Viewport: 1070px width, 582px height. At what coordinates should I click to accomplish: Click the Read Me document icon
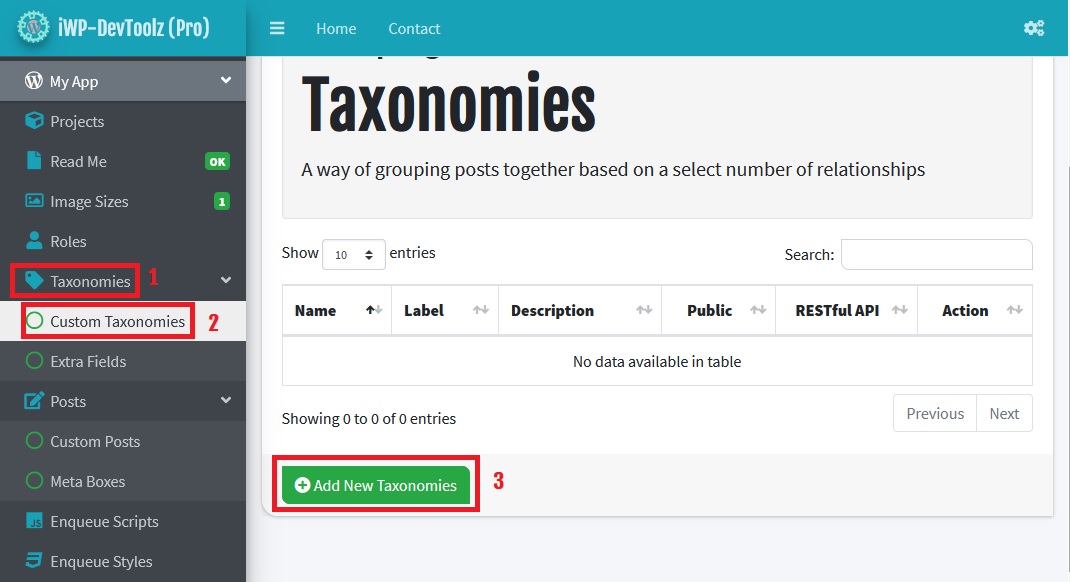[x=34, y=161]
